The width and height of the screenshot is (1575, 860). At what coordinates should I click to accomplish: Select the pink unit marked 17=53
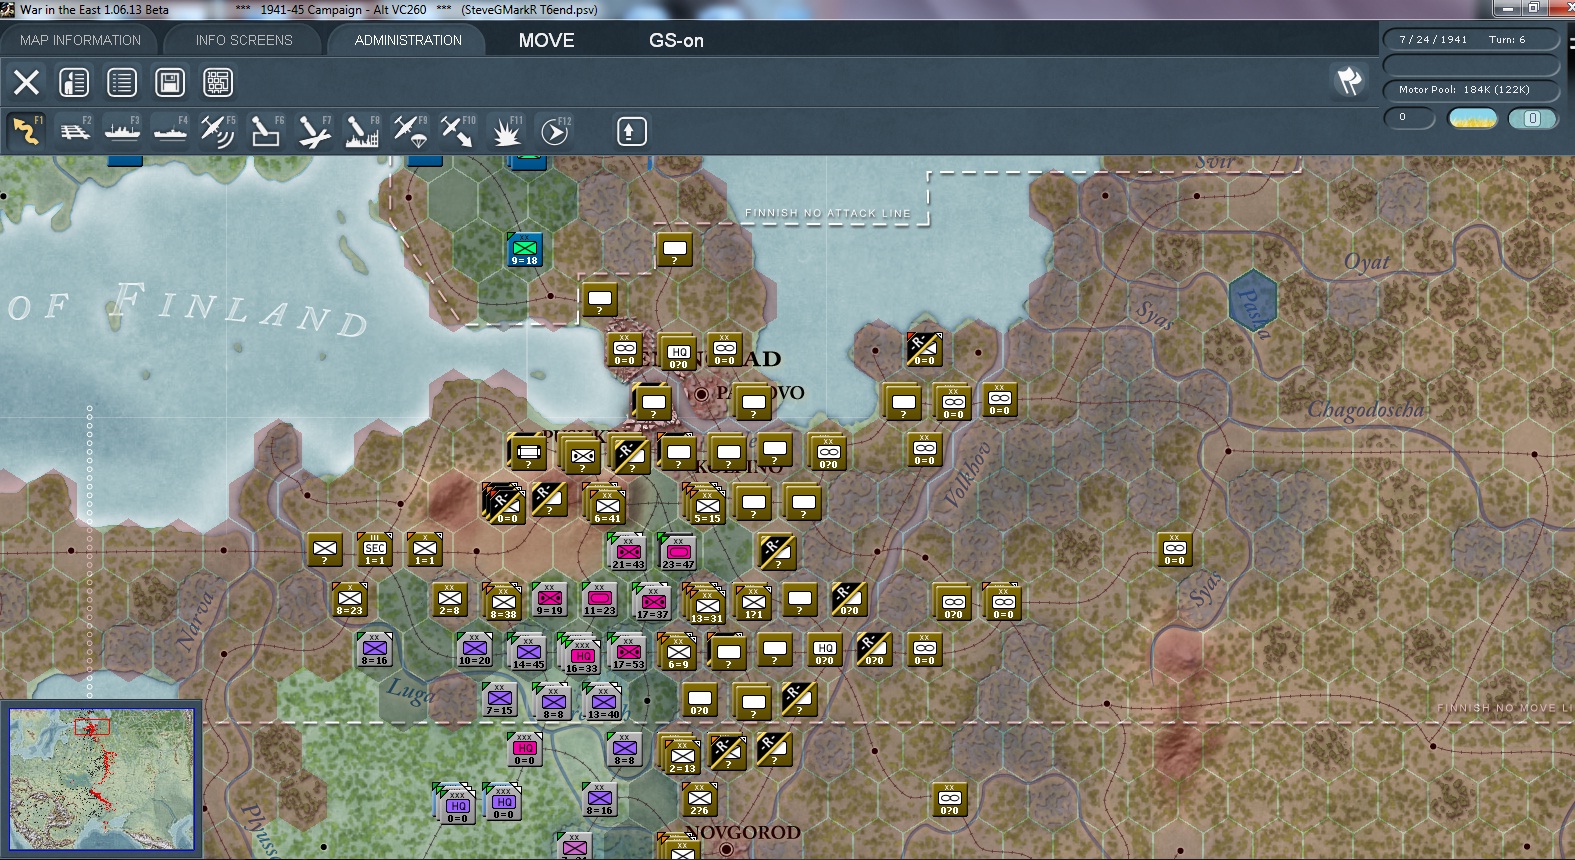(628, 653)
